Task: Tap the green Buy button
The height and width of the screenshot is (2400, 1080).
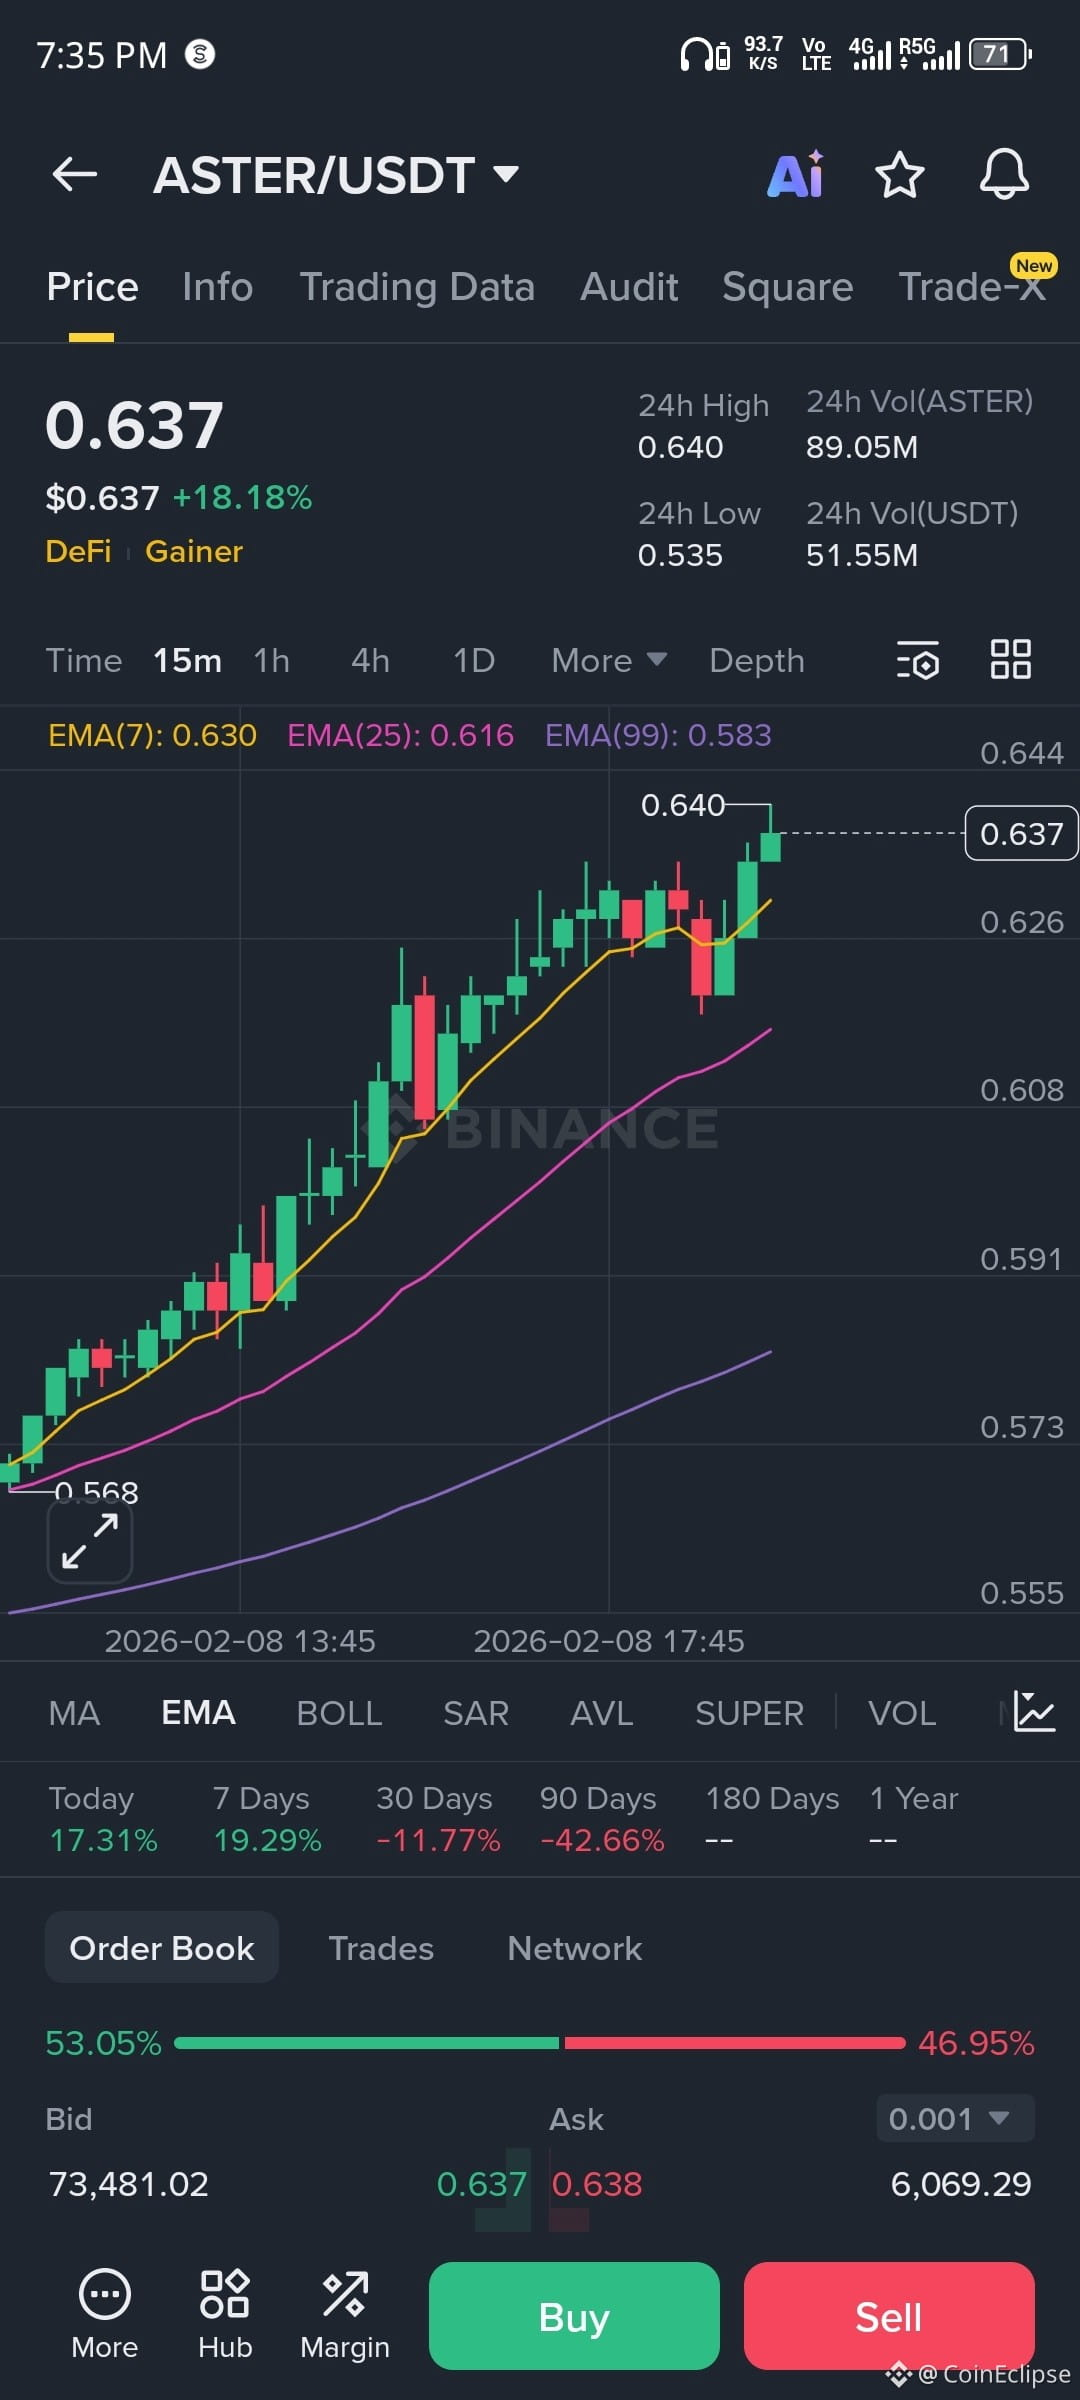Action: point(574,2316)
